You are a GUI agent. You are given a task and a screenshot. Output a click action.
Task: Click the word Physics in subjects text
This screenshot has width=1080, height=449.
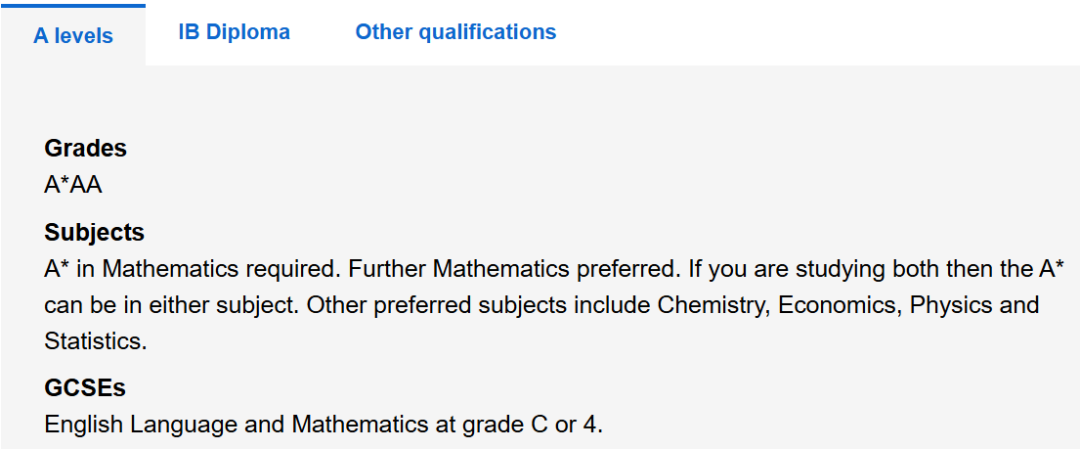952,305
